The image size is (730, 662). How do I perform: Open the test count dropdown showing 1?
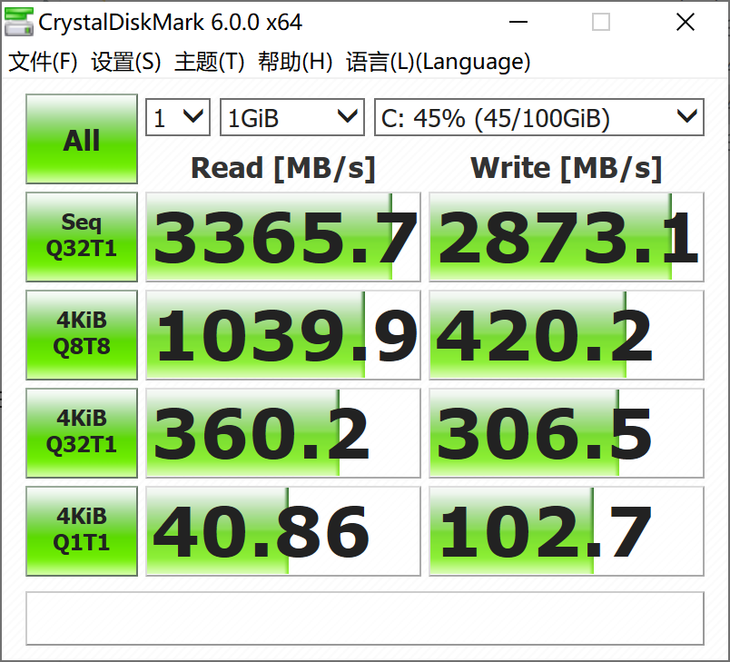pos(178,118)
